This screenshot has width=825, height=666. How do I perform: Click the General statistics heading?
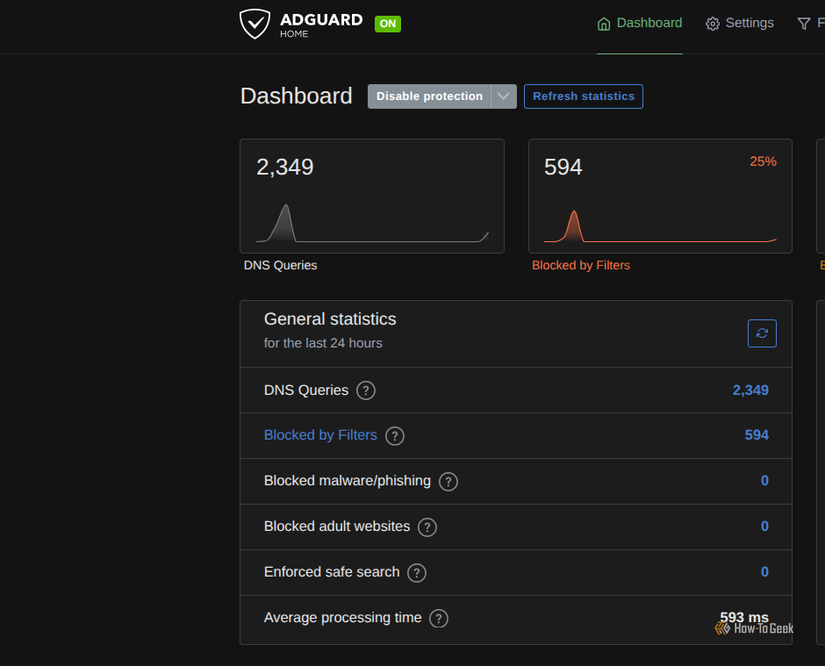[330, 319]
